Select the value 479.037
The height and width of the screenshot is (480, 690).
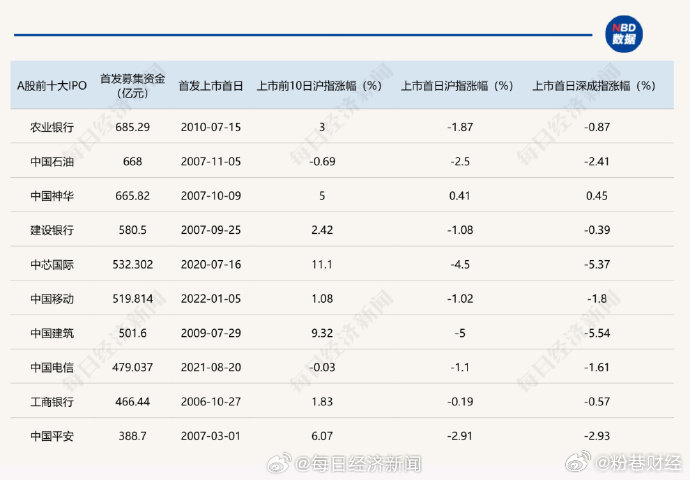click(132, 367)
